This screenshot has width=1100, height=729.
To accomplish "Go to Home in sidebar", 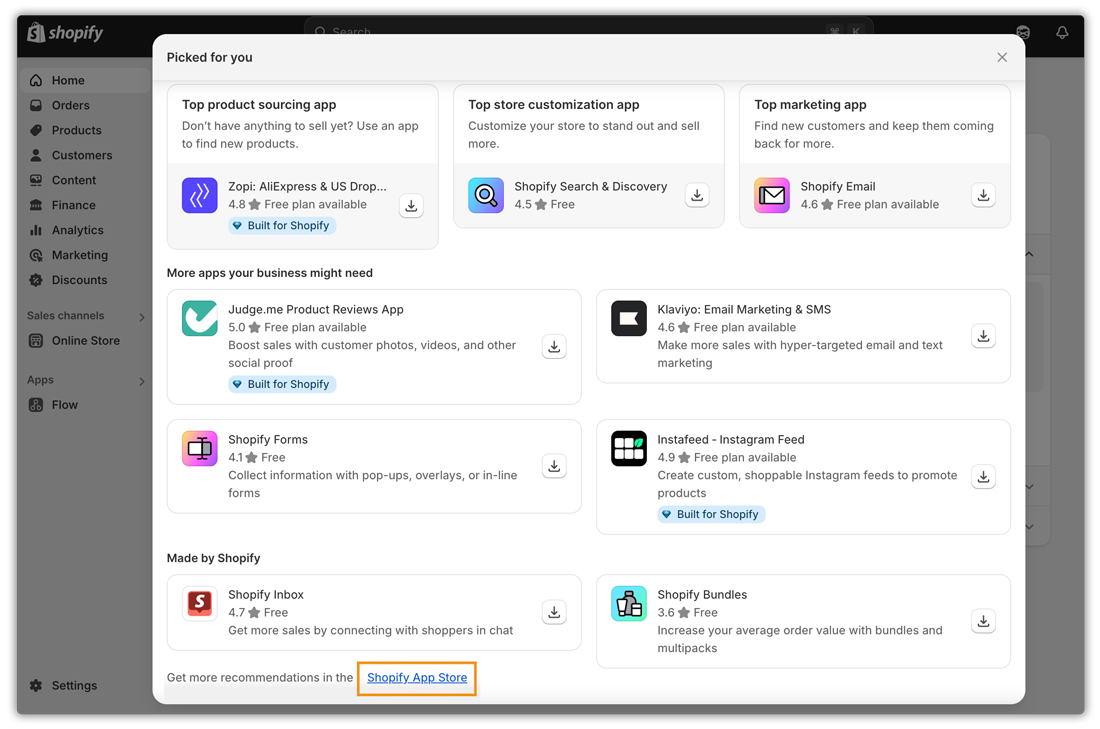I will click(84, 81).
